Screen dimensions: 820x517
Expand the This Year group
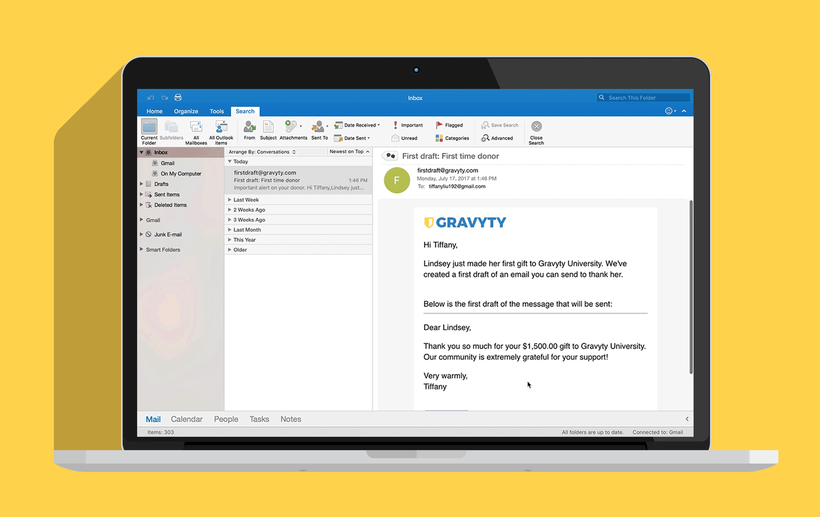click(x=230, y=239)
